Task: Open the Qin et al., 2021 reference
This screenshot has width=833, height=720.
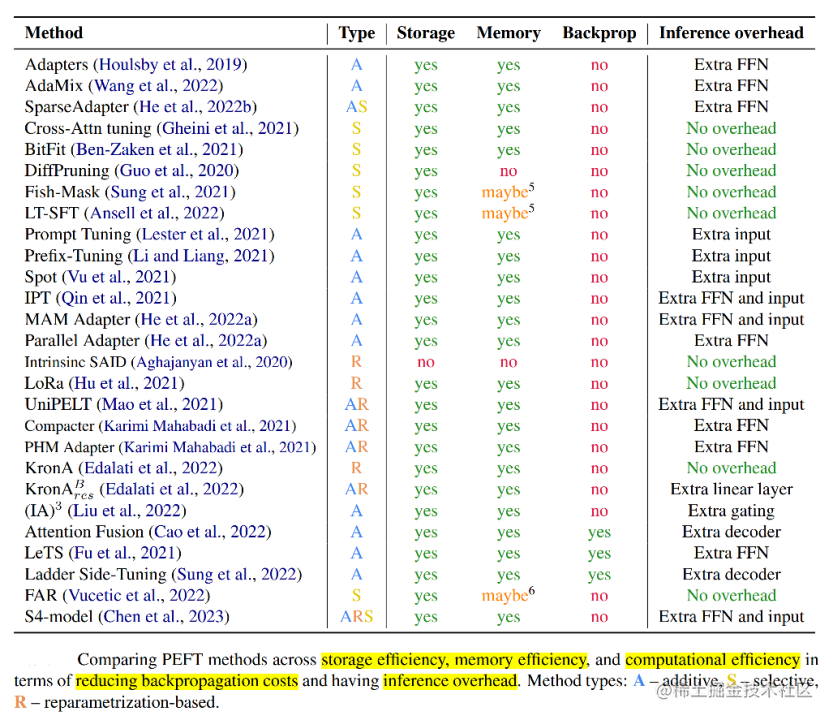Action: [116, 299]
